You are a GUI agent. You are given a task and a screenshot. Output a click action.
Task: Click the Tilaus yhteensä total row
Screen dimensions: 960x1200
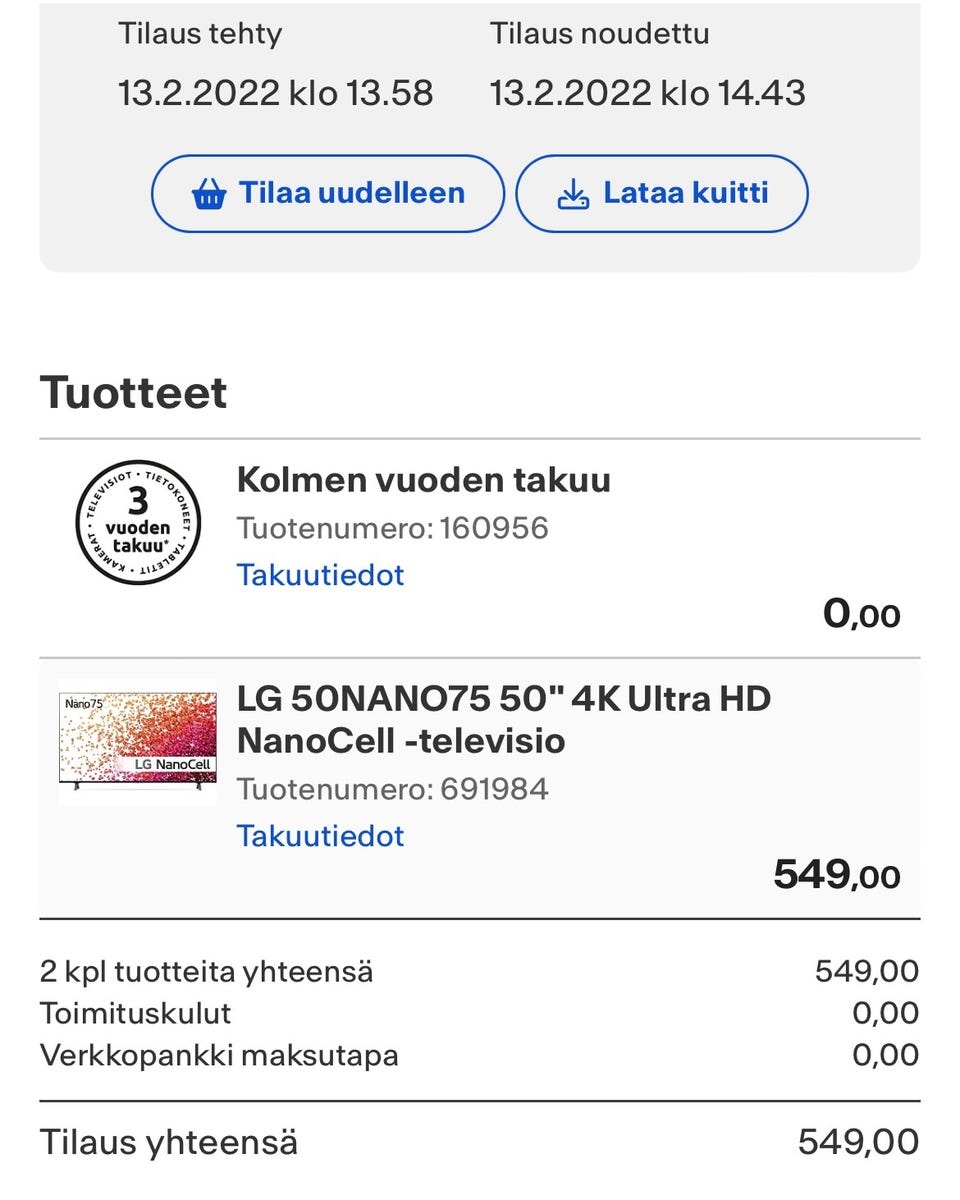click(x=479, y=1141)
